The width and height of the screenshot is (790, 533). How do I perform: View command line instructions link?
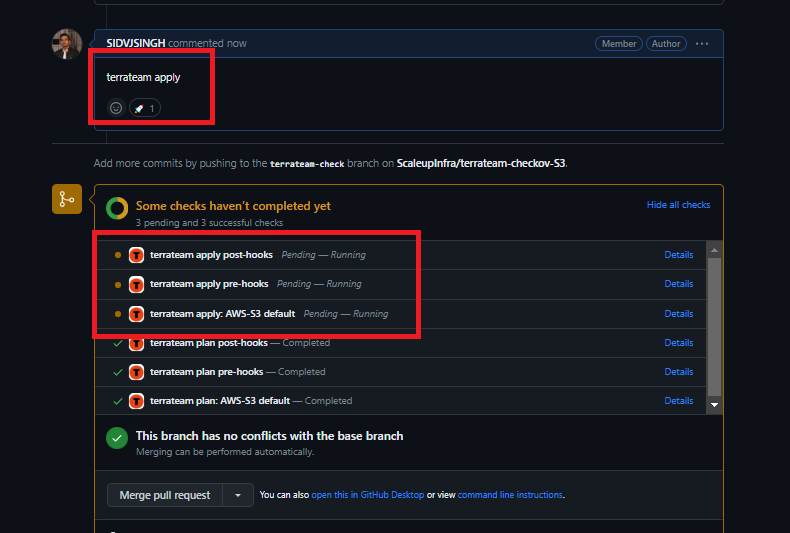coord(510,495)
